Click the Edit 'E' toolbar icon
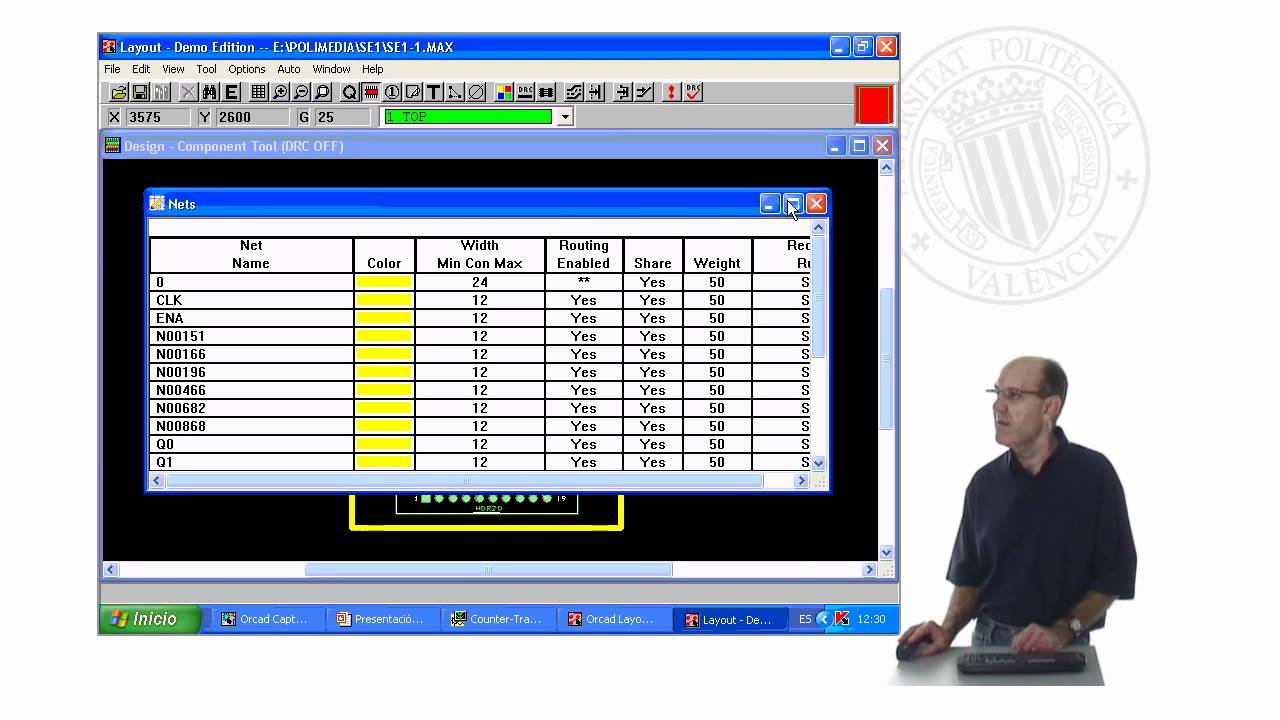This screenshot has width=1280, height=720. [231, 92]
